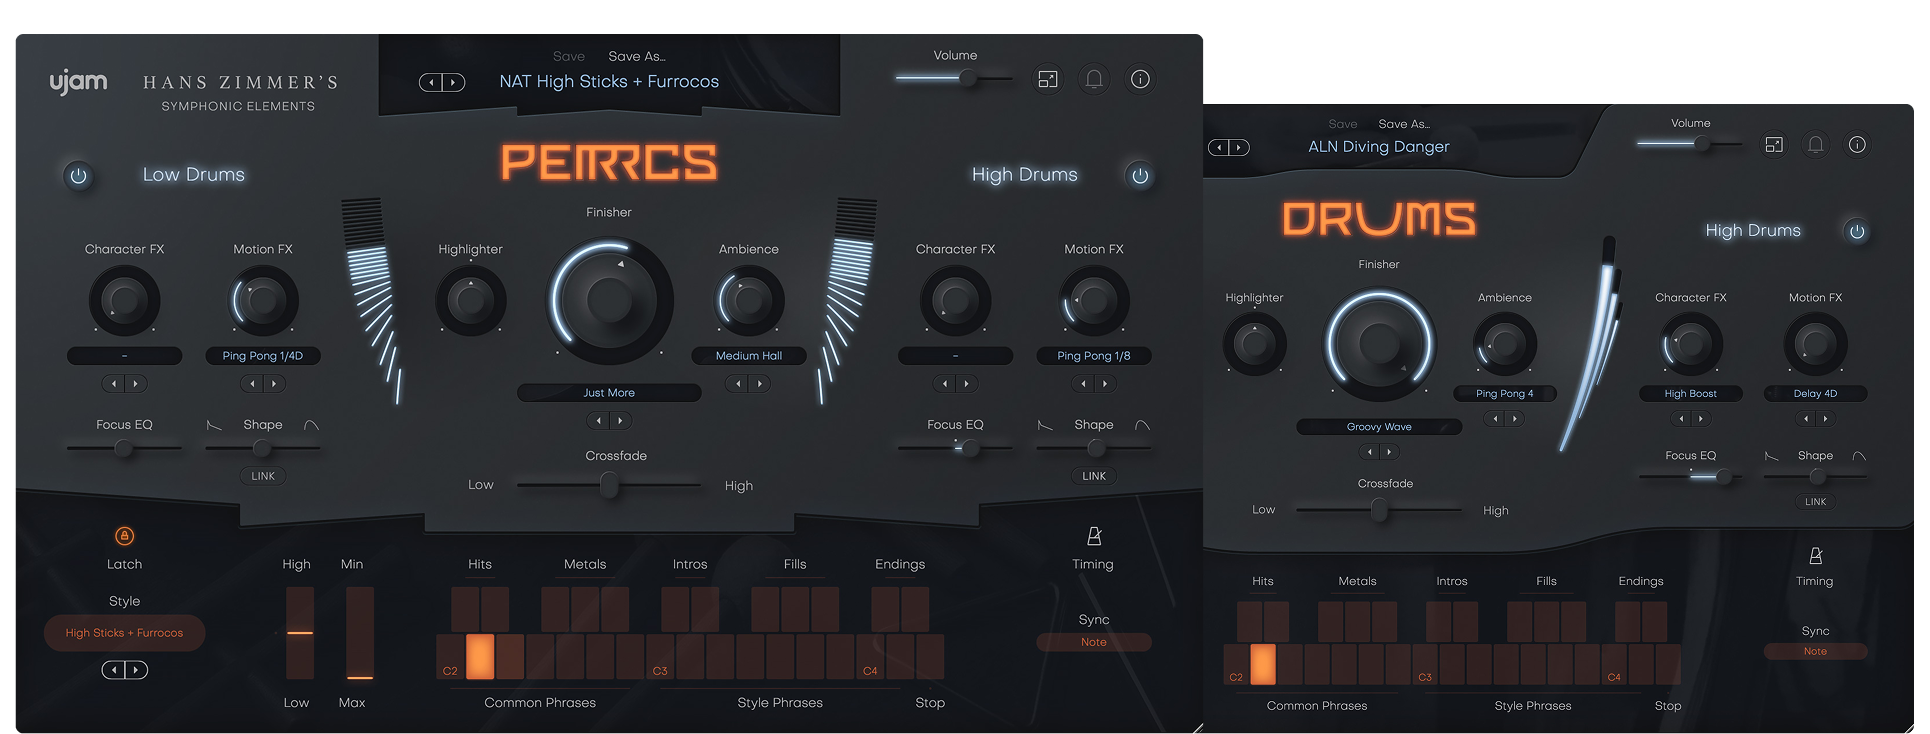1930x734 pixels.
Task: Toggle Low Drums power button in PERCS
Action: coord(78,176)
